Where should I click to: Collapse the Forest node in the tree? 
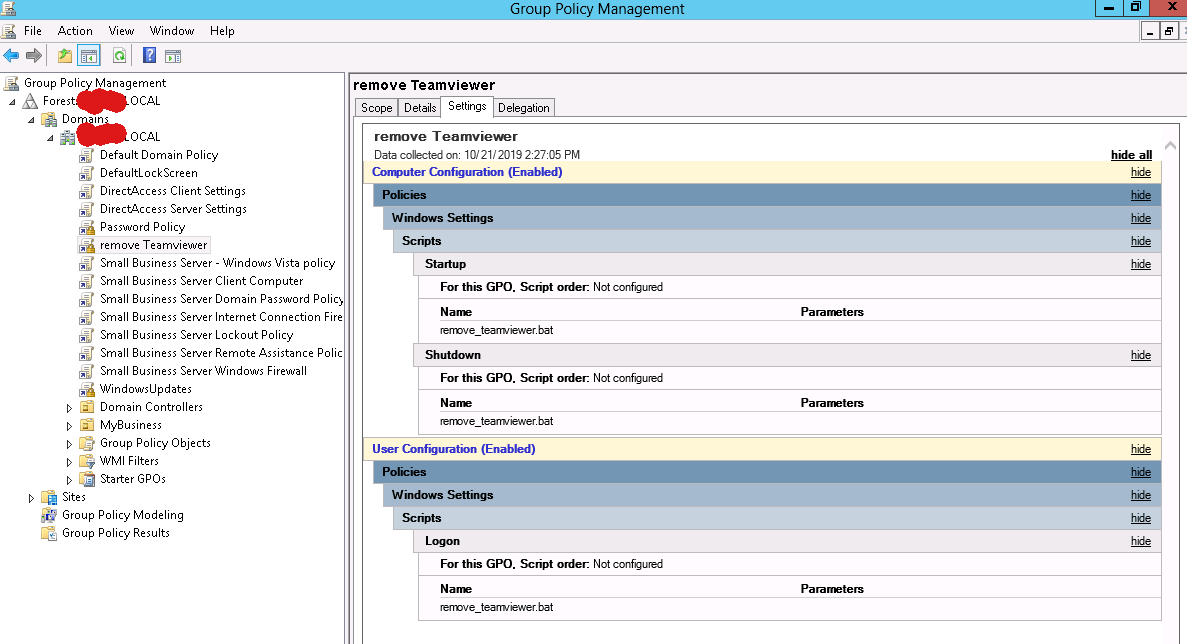[x=12, y=101]
